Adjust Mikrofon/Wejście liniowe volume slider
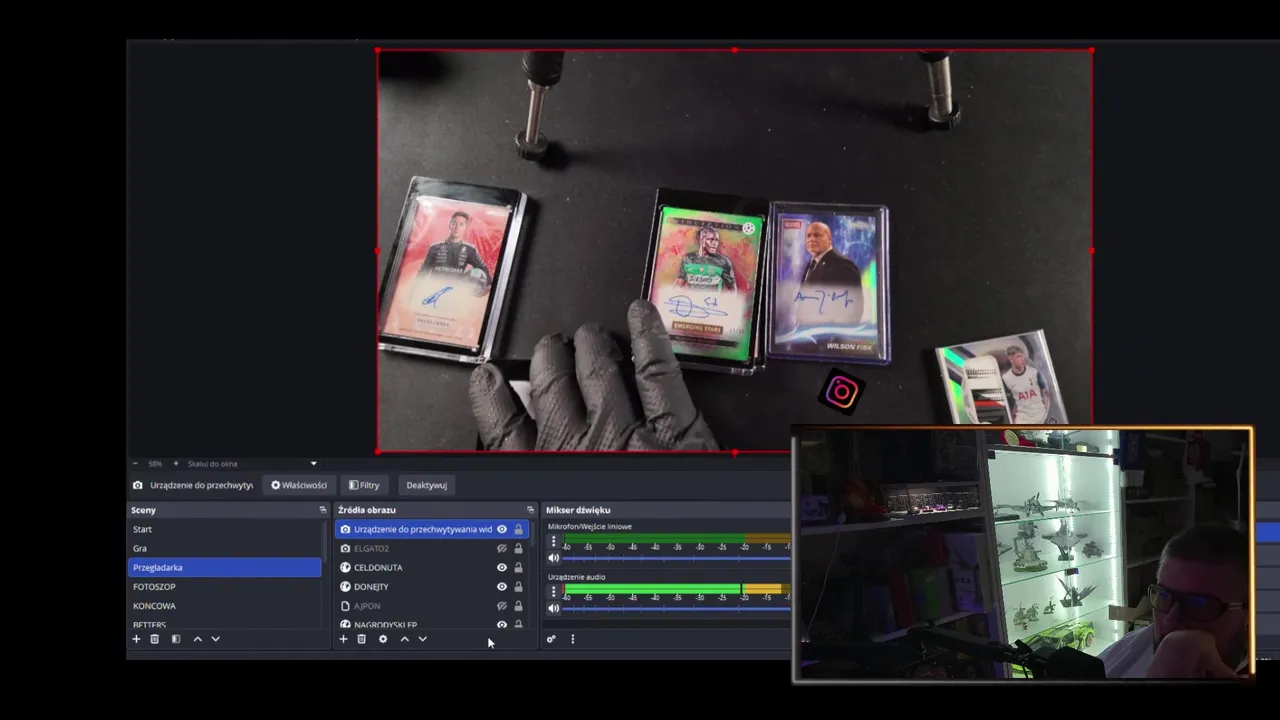The width and height of the screenshot is (1280, 720). pos(676,558)
